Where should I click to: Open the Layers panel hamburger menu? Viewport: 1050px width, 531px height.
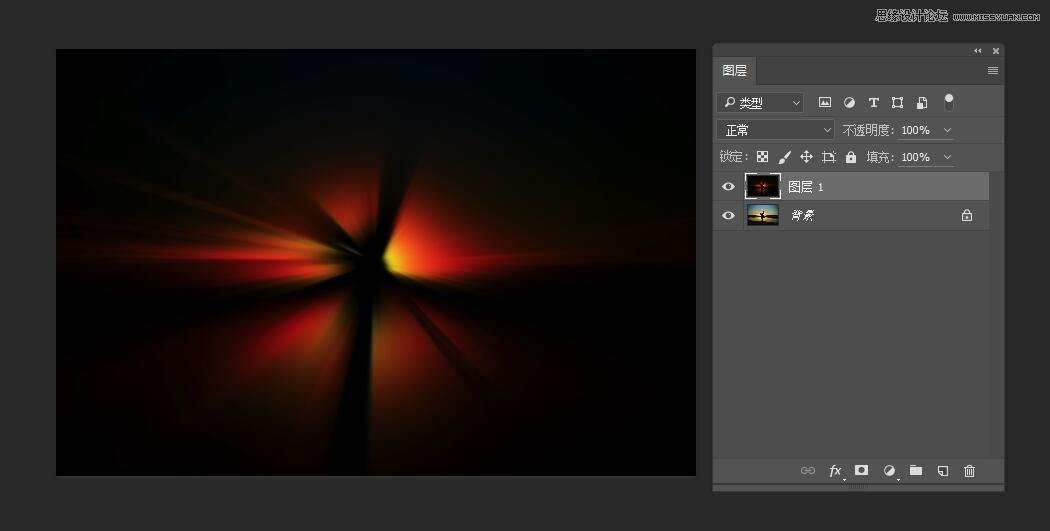[992, 70]
